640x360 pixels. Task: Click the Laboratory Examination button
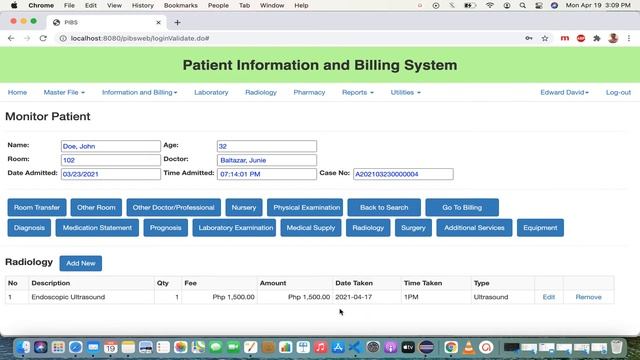(x=234, y=228)
